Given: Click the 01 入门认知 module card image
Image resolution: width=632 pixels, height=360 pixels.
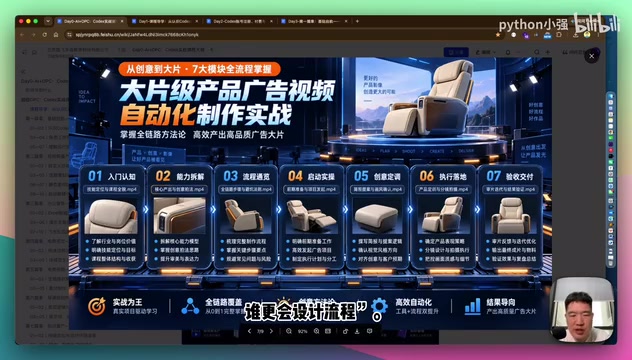Looking at the screenshot, I should (111, 216).
